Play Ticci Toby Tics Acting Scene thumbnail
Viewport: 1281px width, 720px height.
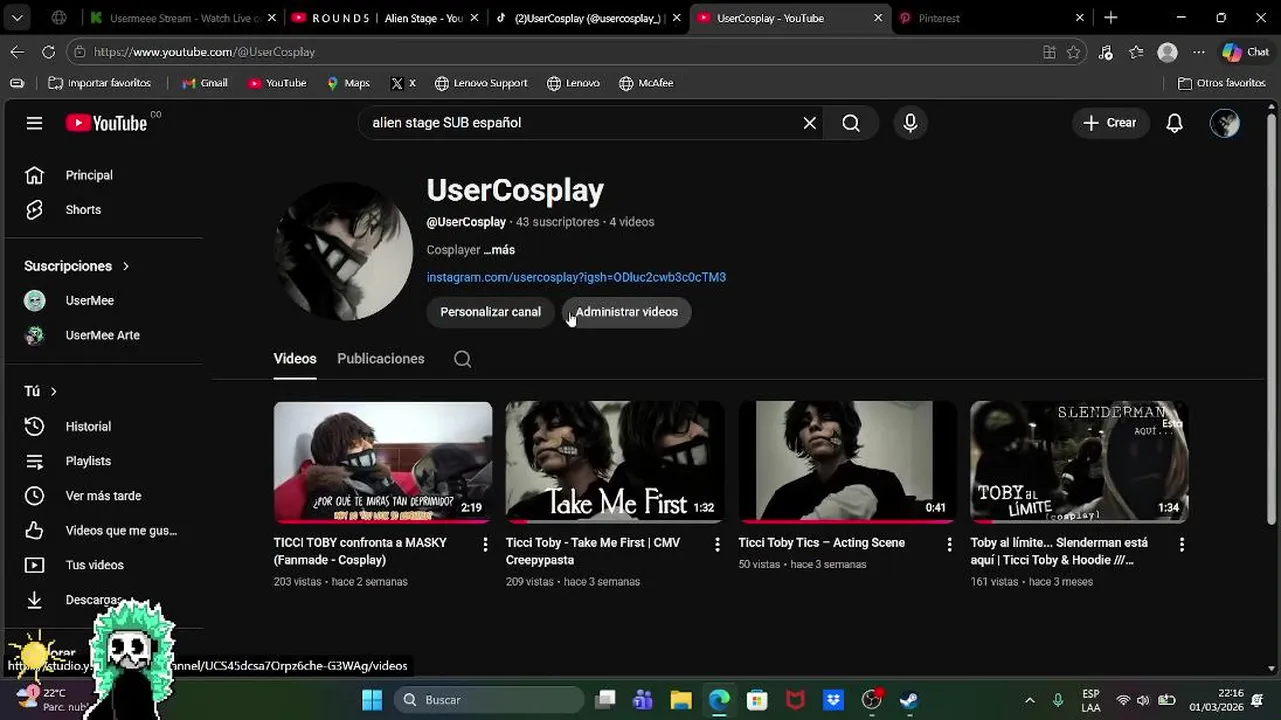[x=847, y=462]
